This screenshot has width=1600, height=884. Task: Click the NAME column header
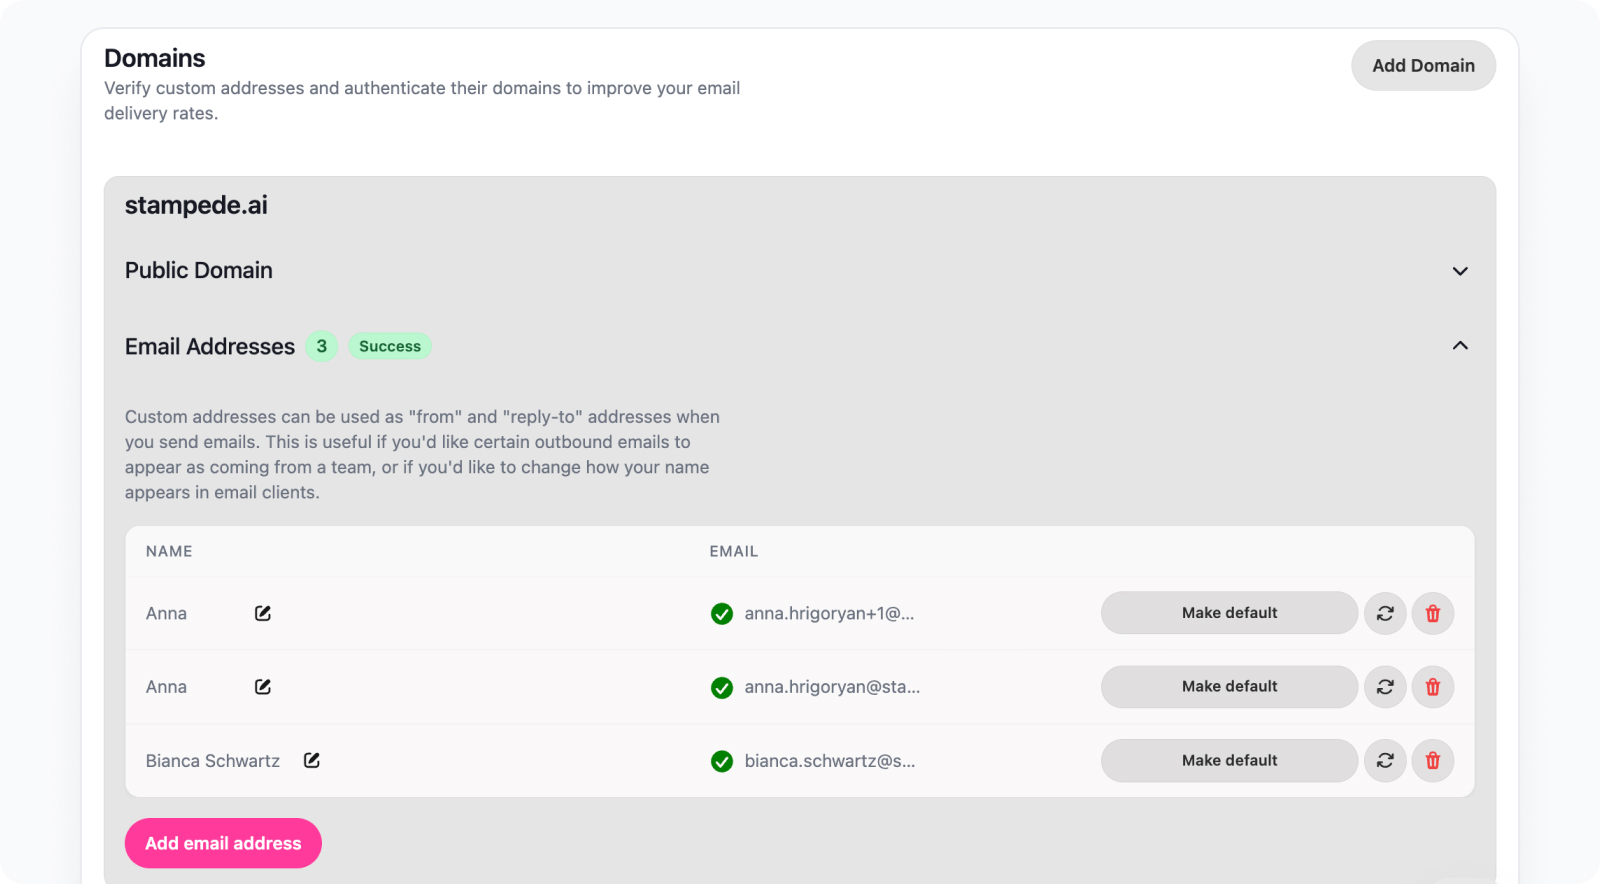coord(169,551)
